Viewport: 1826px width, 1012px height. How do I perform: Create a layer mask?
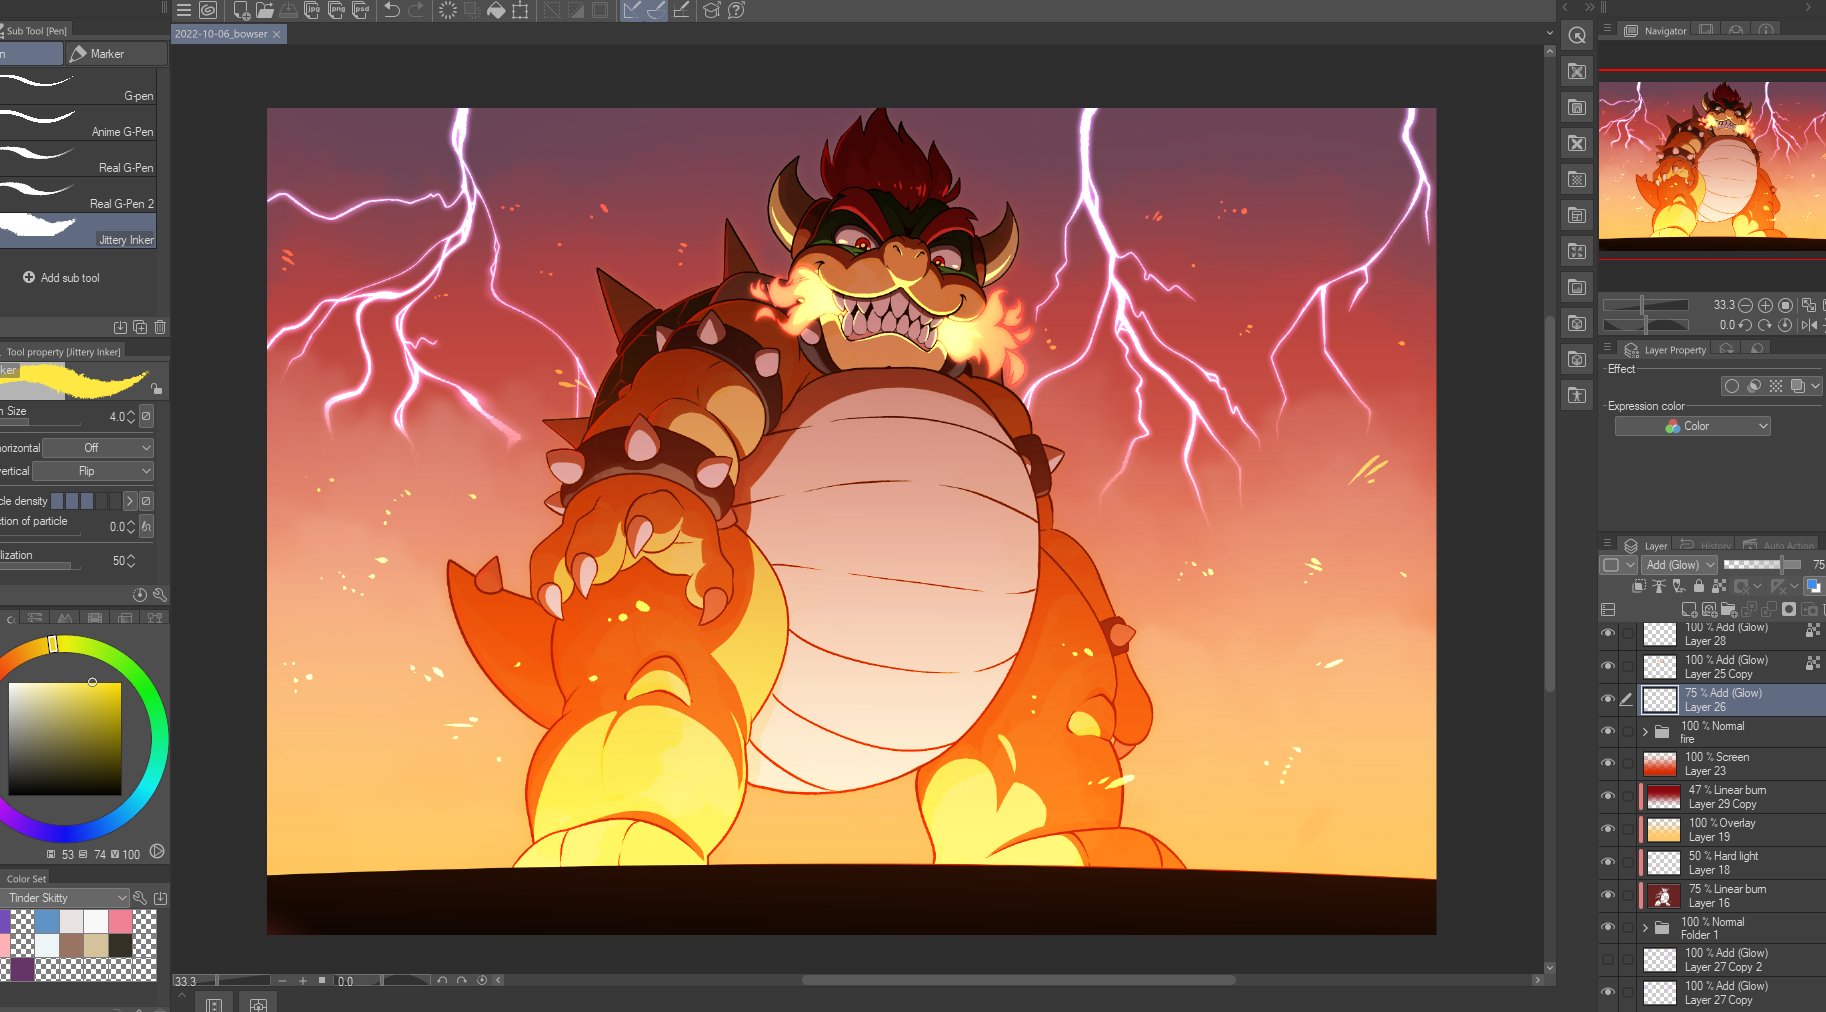[x=1789, y=609]
